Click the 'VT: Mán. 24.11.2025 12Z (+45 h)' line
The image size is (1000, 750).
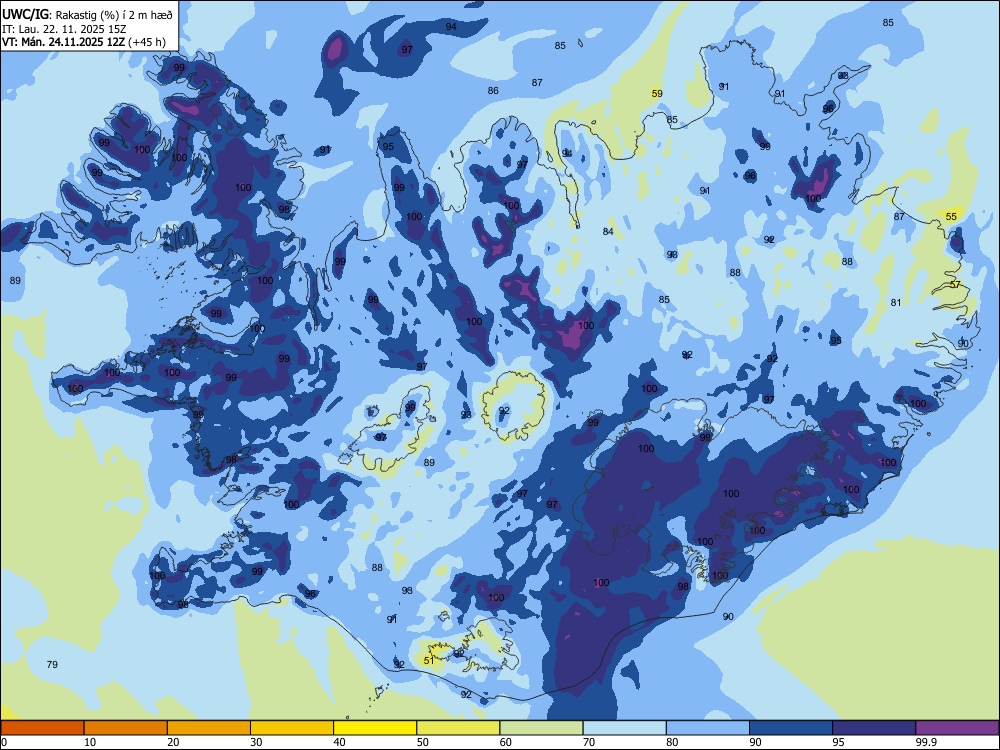pyautogui.click(x=84, y=42)
